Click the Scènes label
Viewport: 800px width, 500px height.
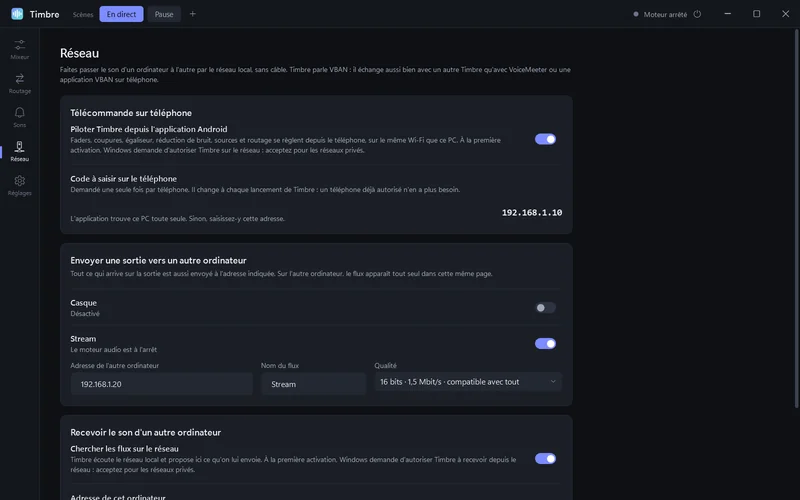(83, 15)
